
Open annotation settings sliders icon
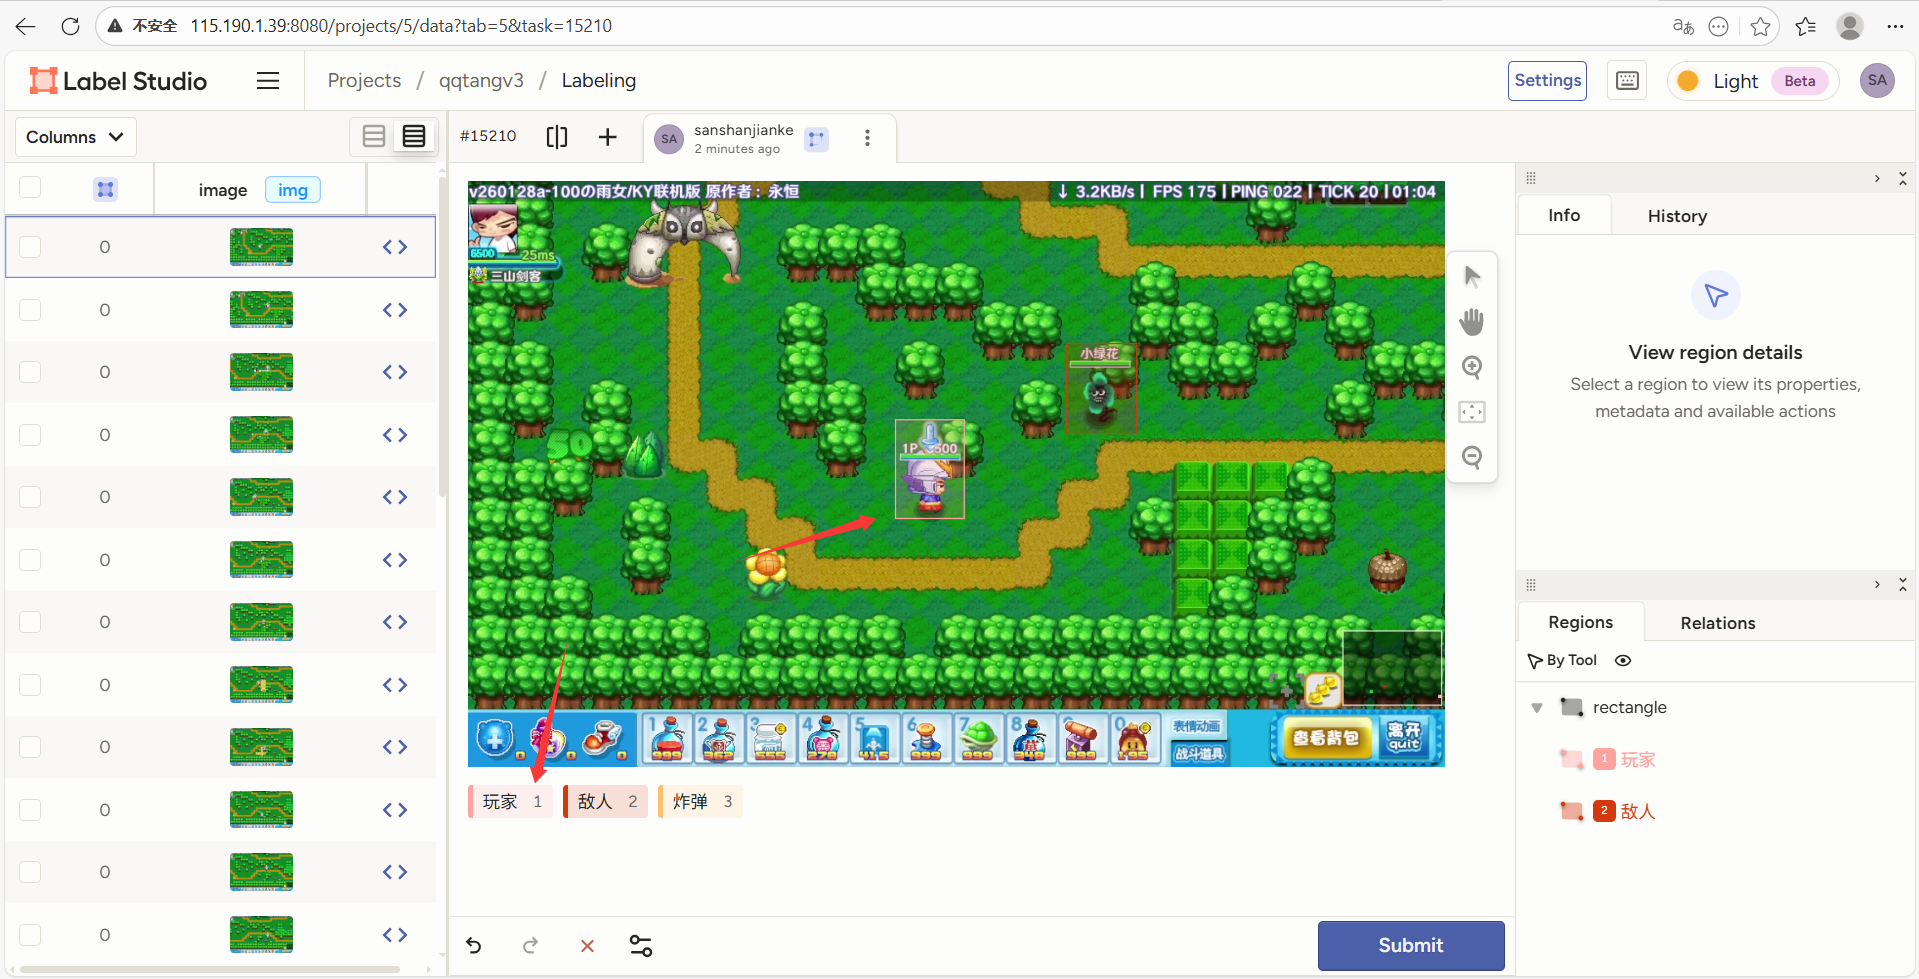tap(641, 945)
